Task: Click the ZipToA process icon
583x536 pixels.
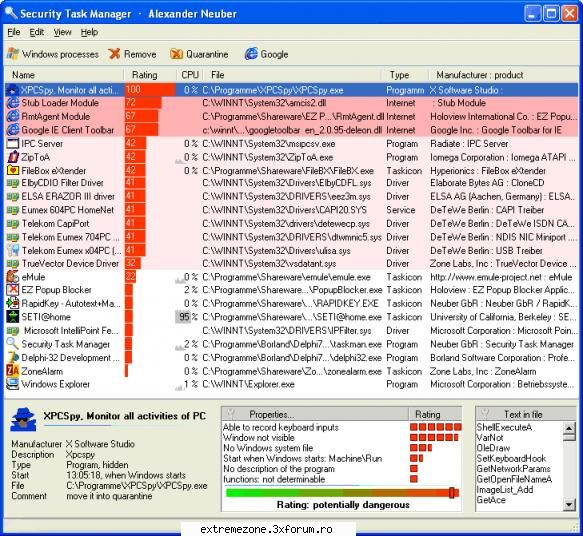Action: (x=13, y=157)
